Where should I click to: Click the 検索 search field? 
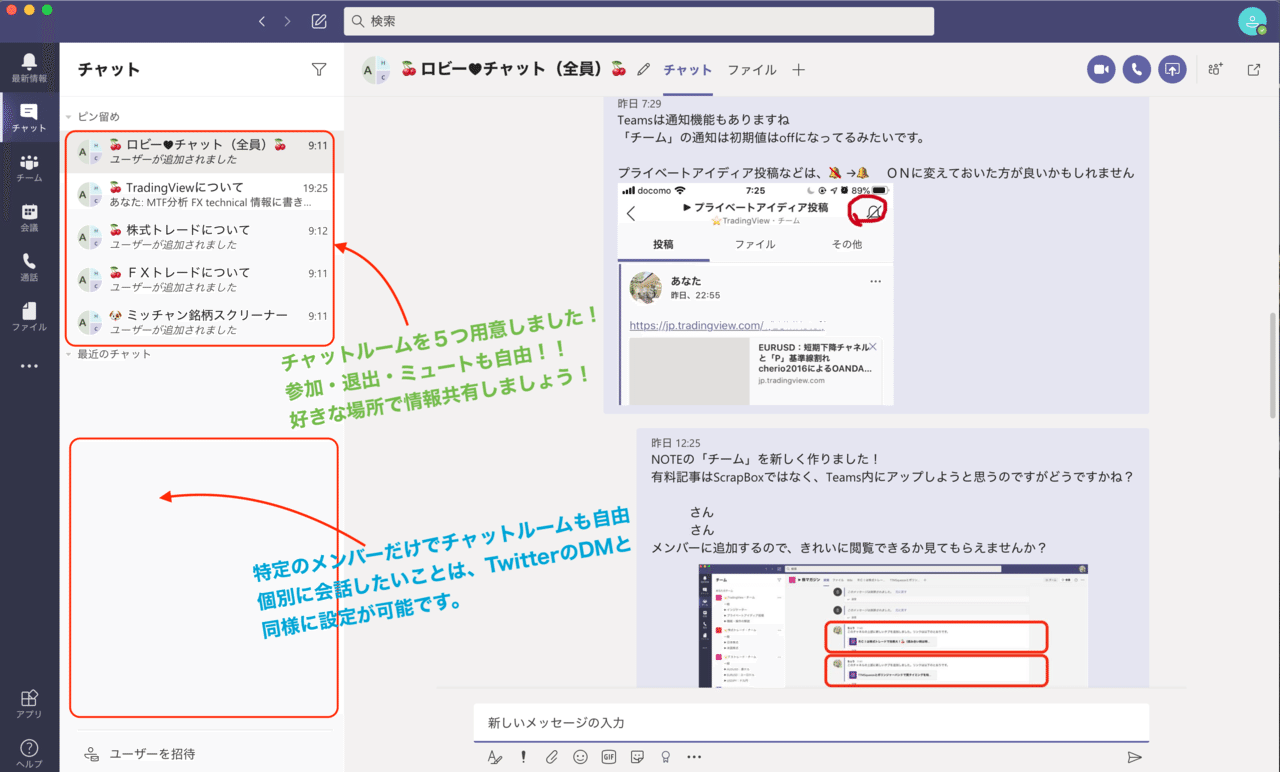click(x=639, y=21)
